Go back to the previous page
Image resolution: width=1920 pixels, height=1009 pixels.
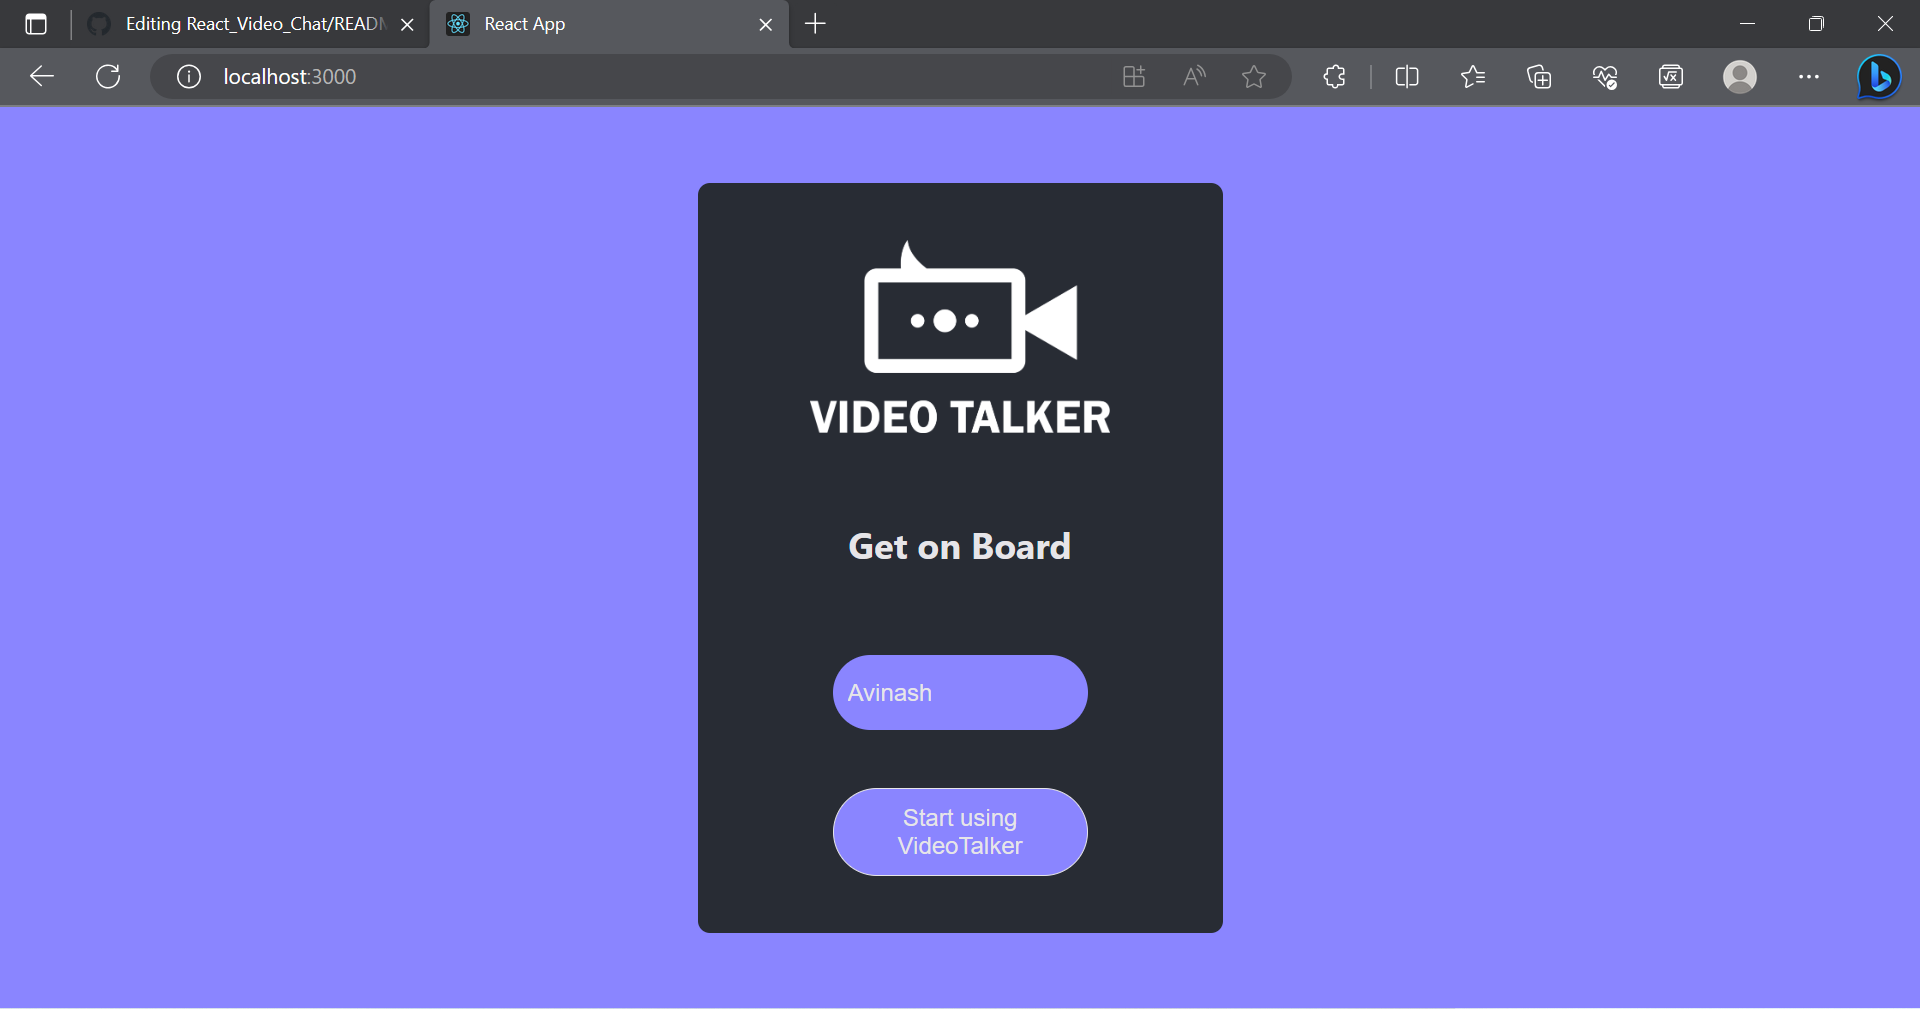[x=41, y=77]
